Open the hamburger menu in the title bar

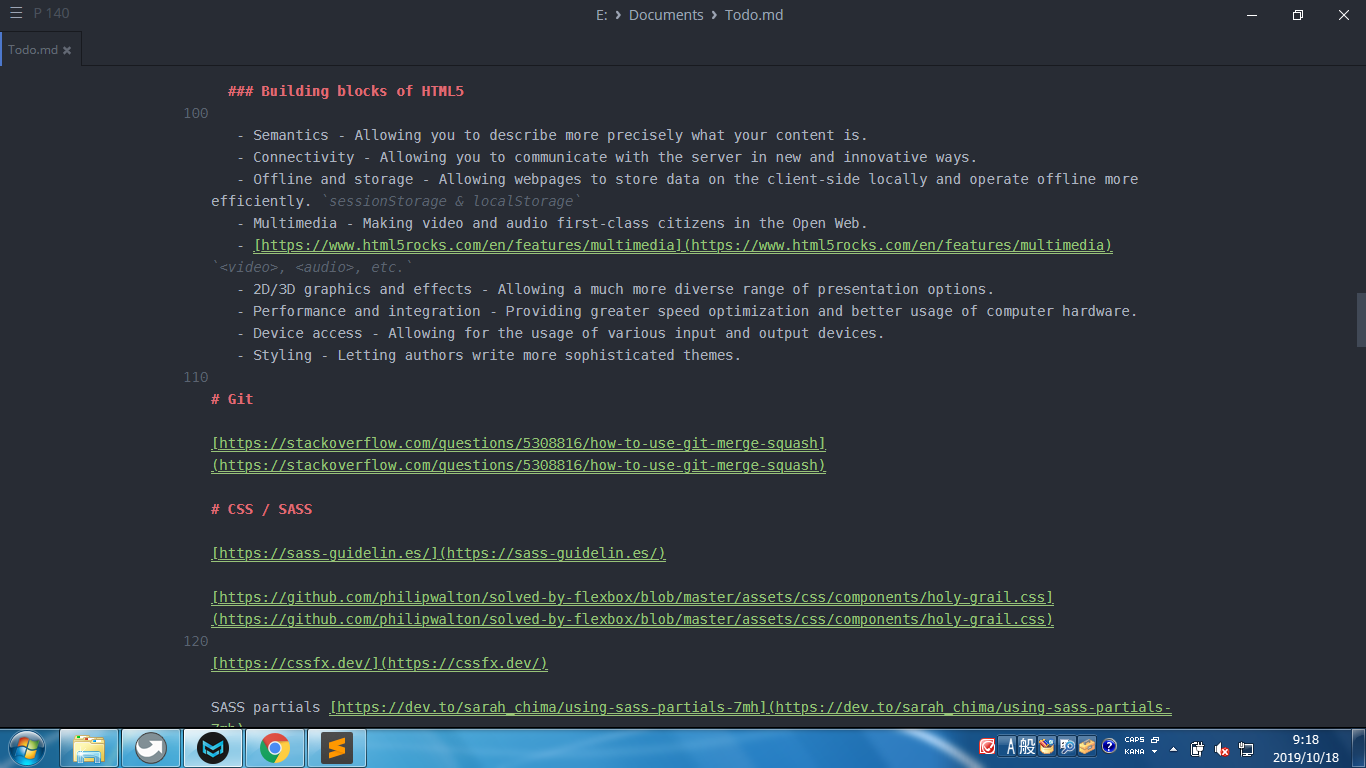point(16,13)
